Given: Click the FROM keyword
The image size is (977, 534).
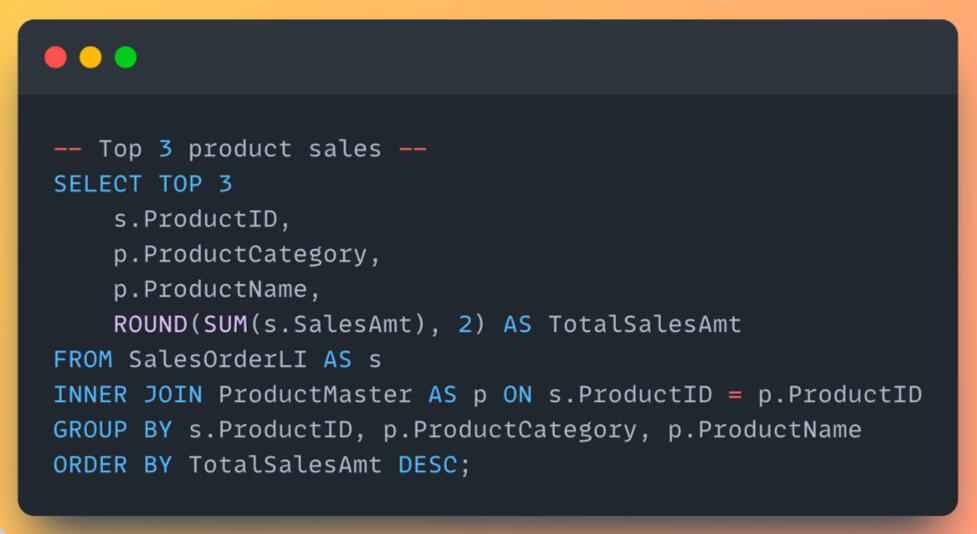Looking at the screenshot, I should click(x=83, y=359).
